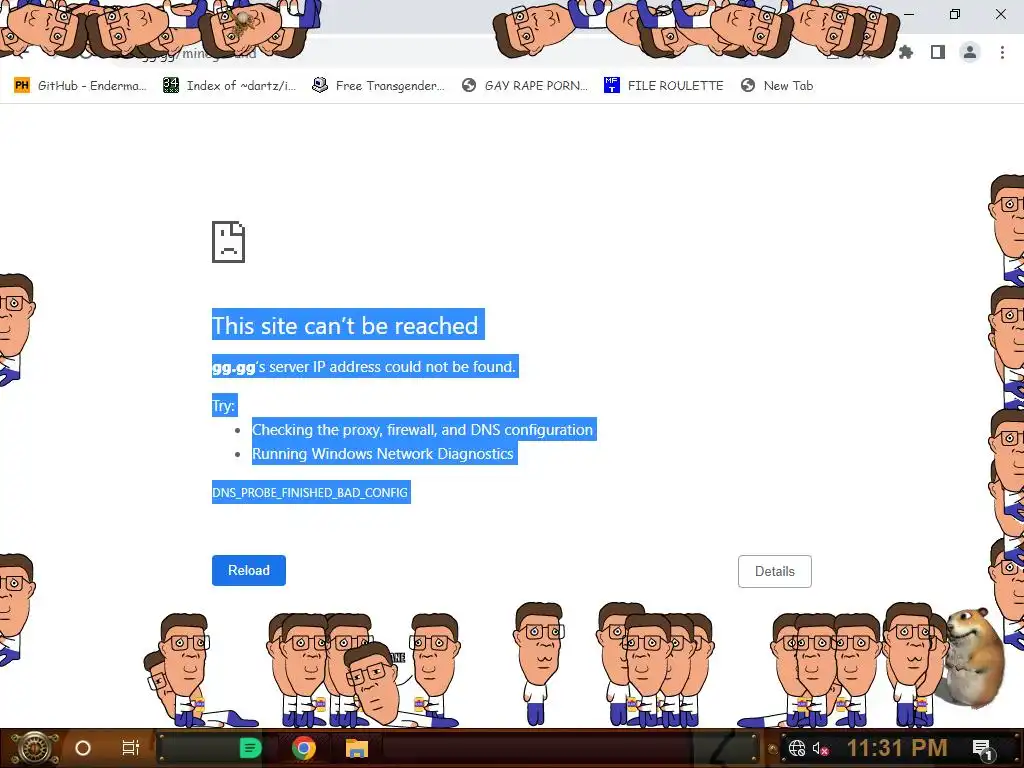
Task: Click the gg.gg's server IP address message
Action: (x=364, y=367)
